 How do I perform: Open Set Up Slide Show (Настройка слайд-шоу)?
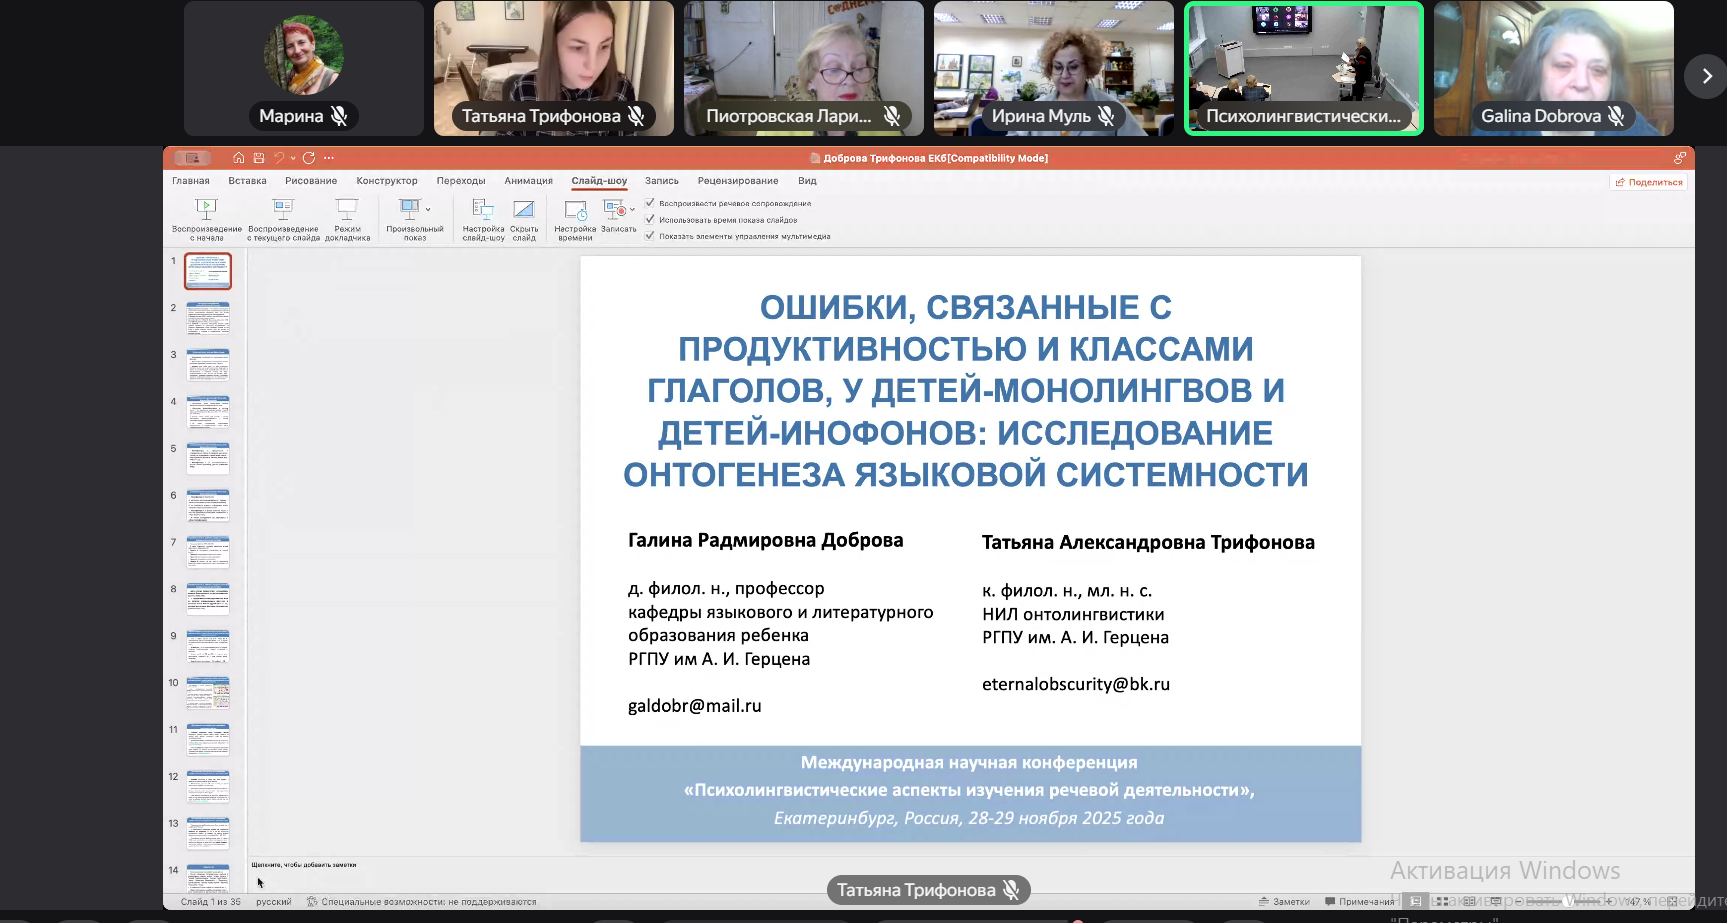pyautogui.click(x=483, y=209)
